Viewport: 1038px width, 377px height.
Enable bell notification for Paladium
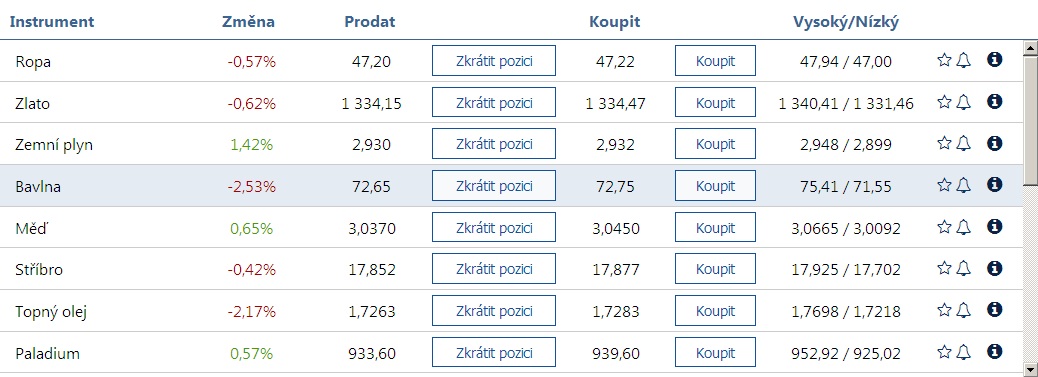coord(963,352)
